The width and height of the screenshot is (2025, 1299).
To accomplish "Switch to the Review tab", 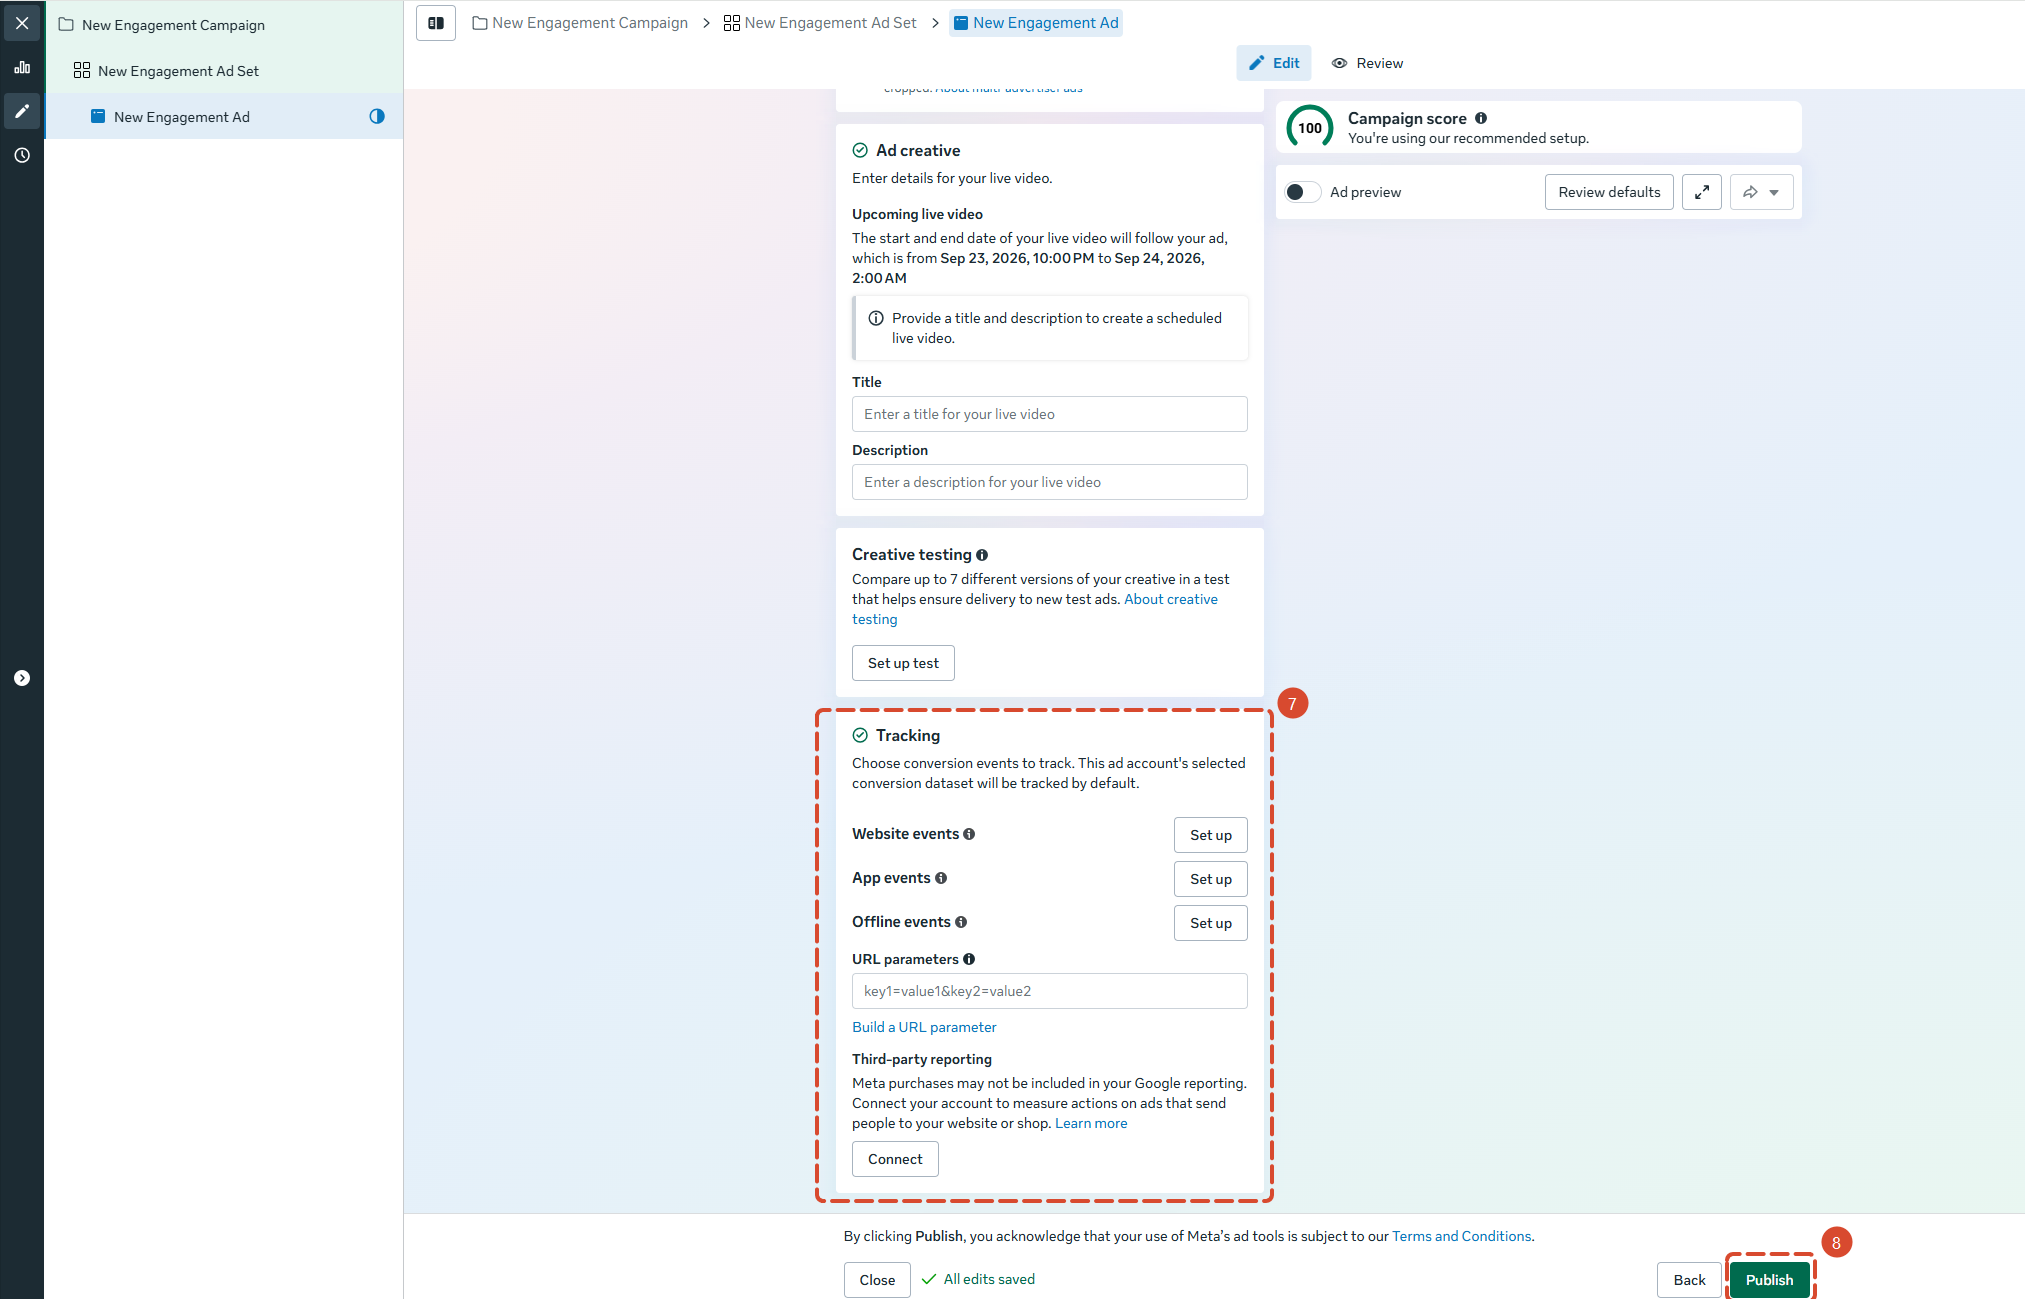I will [1367, 63].
